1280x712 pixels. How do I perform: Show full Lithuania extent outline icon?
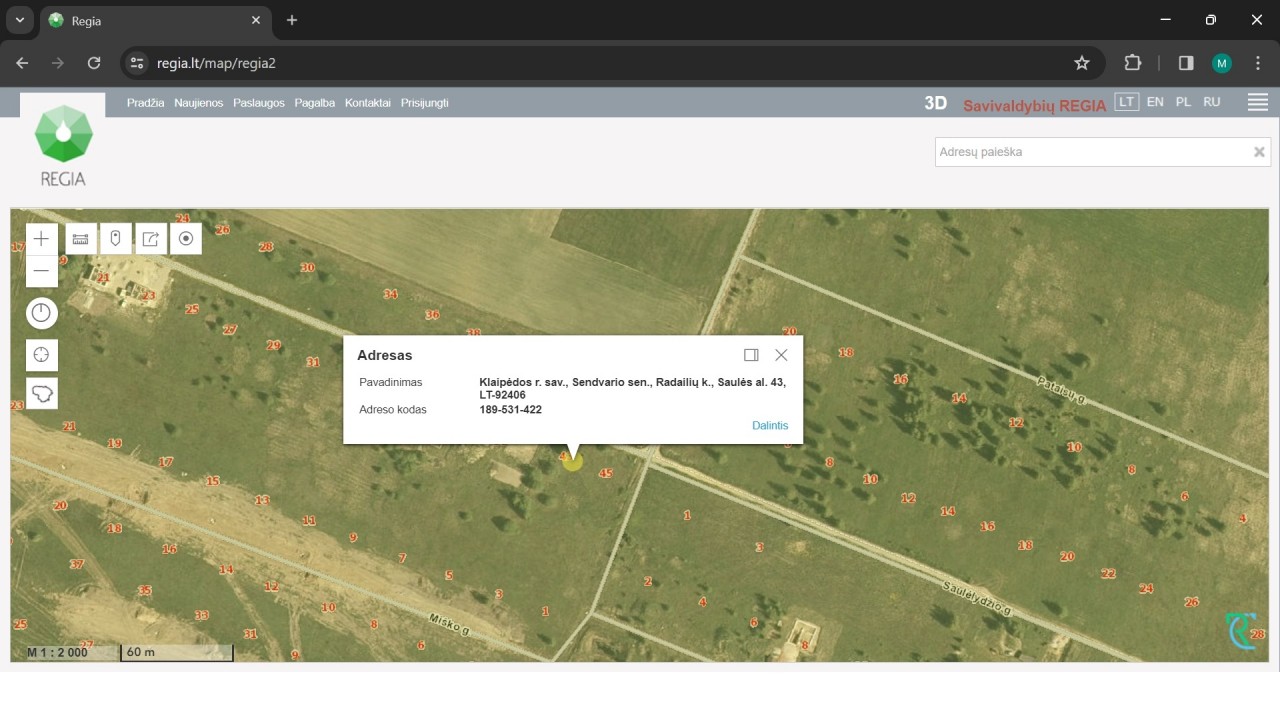click(41, 393)
